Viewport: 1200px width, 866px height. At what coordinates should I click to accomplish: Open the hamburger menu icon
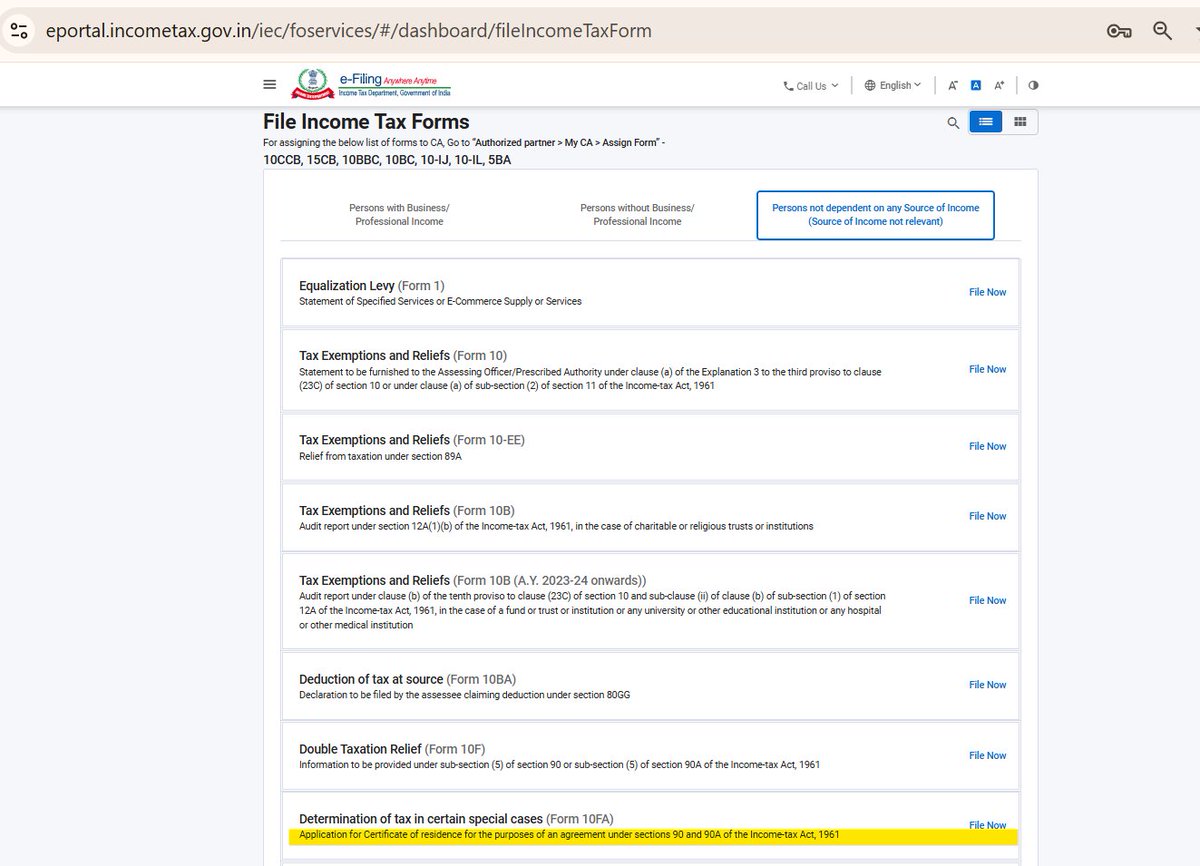coord(269,85)
